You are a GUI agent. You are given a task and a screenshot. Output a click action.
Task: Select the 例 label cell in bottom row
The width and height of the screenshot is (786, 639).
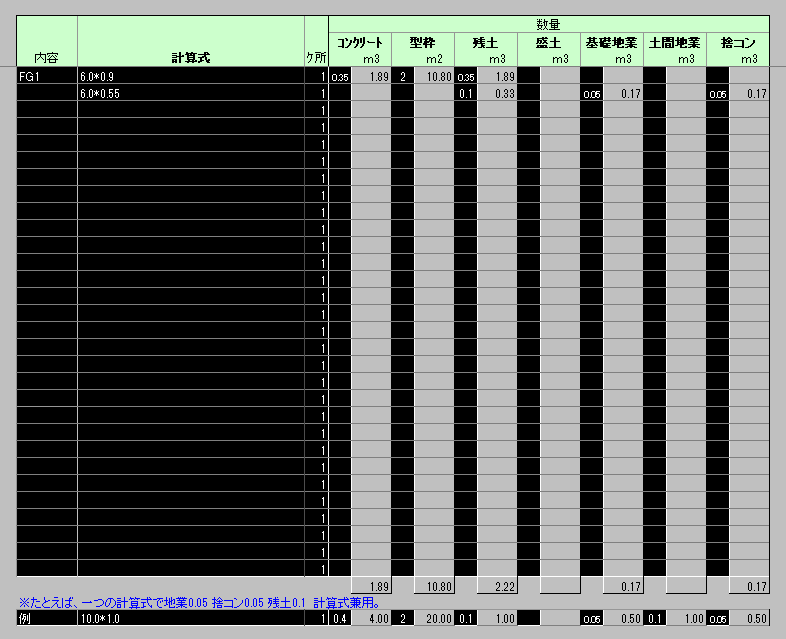tap(47, 619)
